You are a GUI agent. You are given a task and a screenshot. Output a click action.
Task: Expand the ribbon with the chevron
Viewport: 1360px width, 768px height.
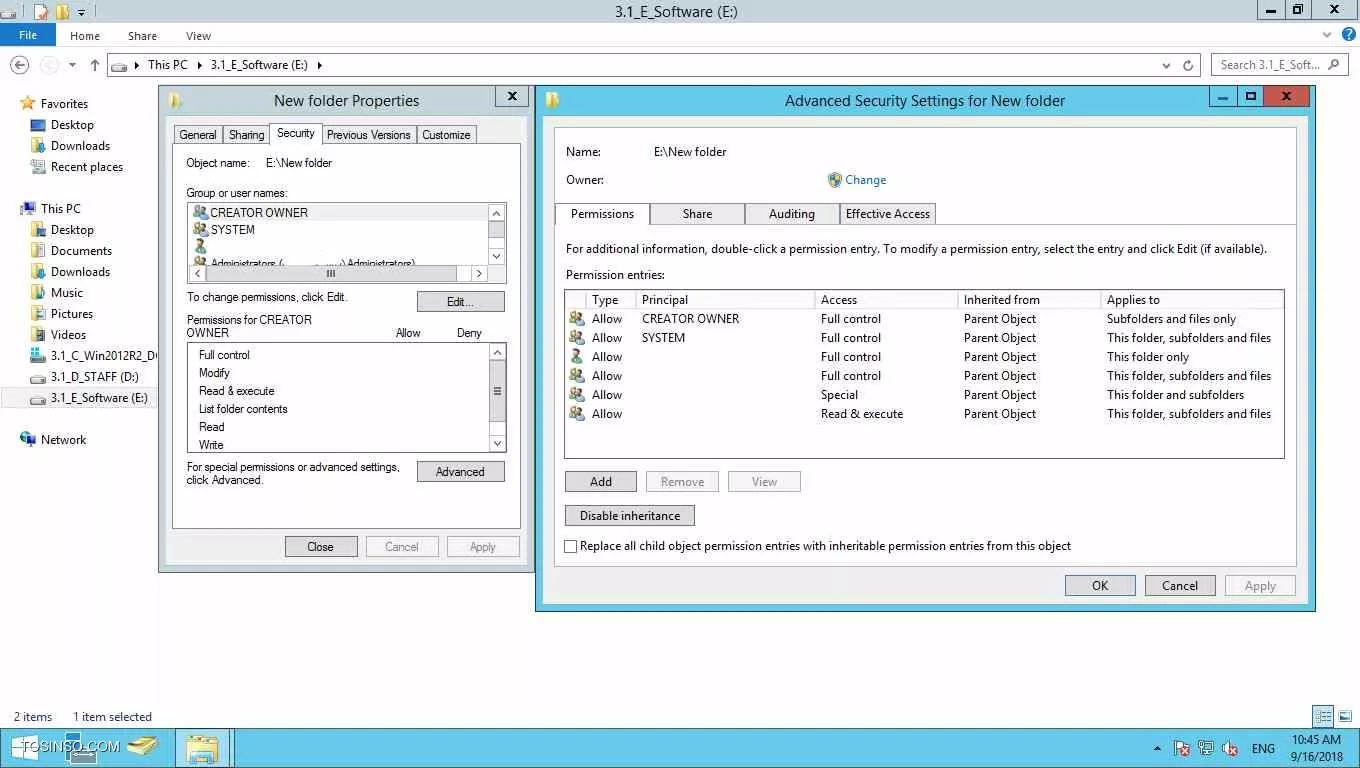tap(1328, 34)
